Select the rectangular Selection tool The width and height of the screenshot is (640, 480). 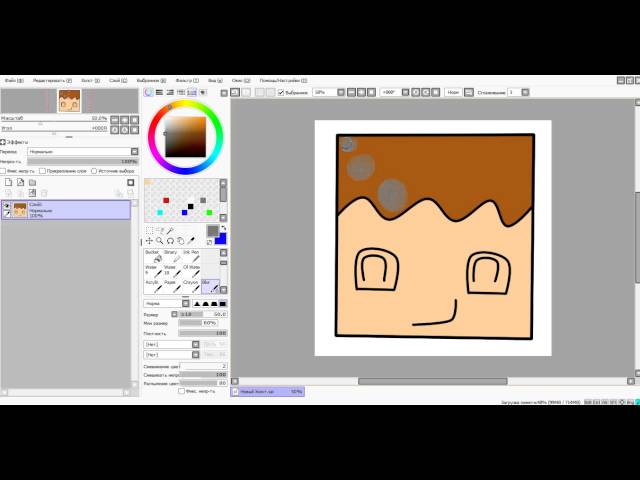150,231
